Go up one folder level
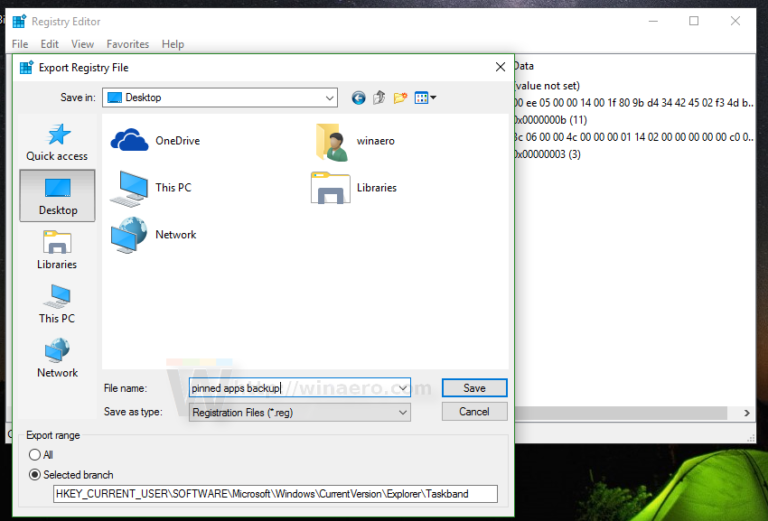This screenshot has height=521, width=768. 379,98
